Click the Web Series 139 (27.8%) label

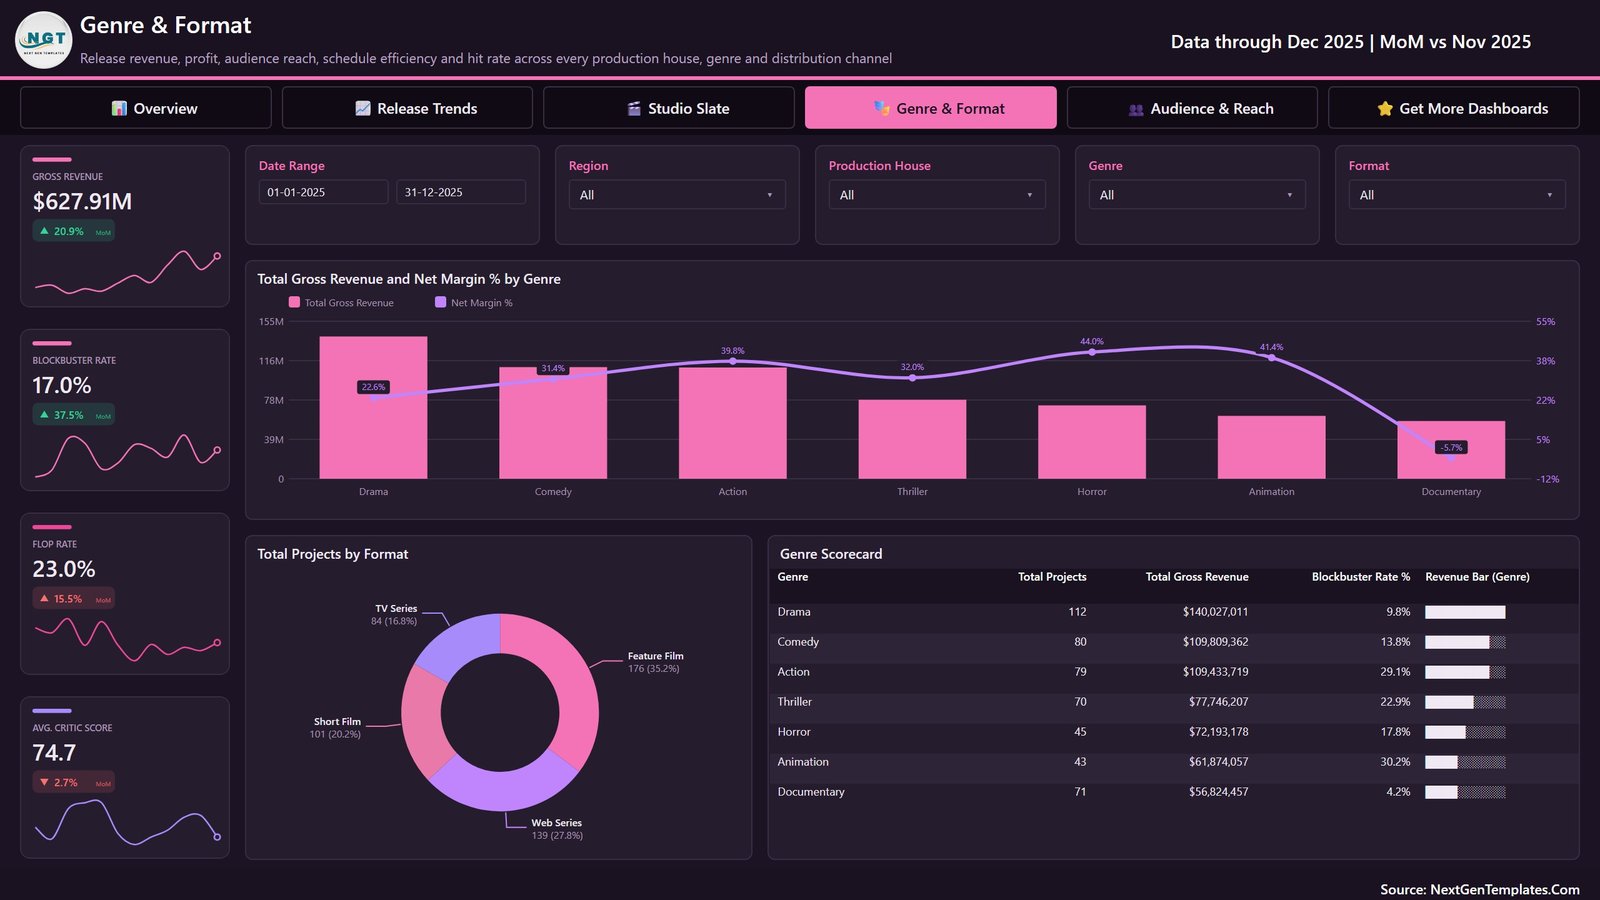pyautogui.click(x=557, y=829)
